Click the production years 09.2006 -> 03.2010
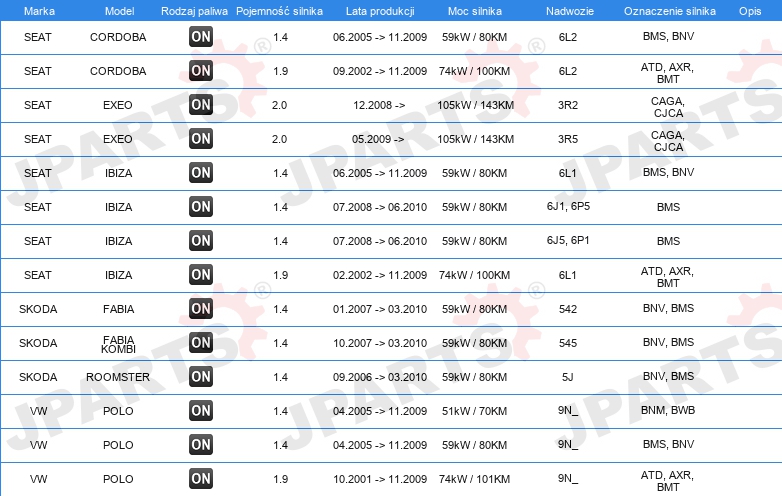 (380, 377)
